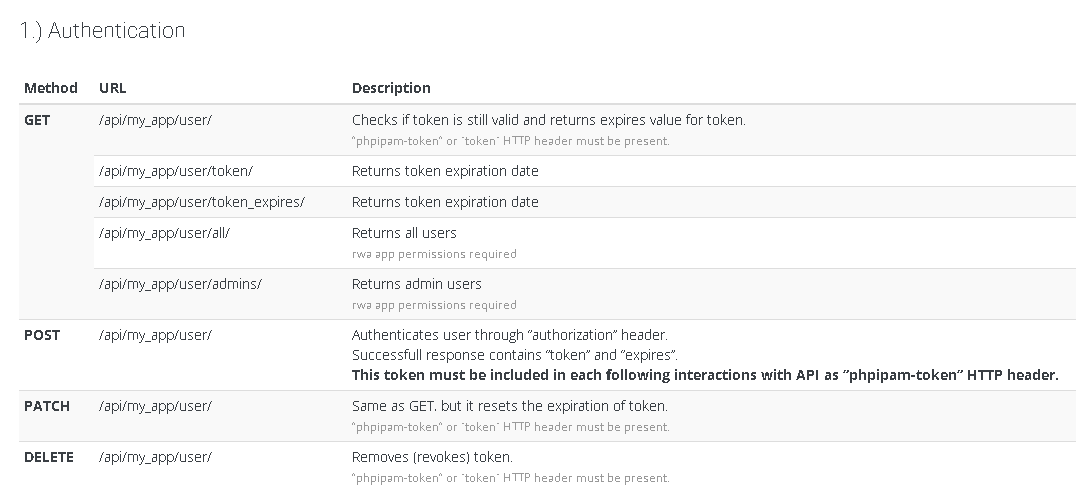Click the "Returns all users" description
This screenshot has width=1076, height=495.
404,233
